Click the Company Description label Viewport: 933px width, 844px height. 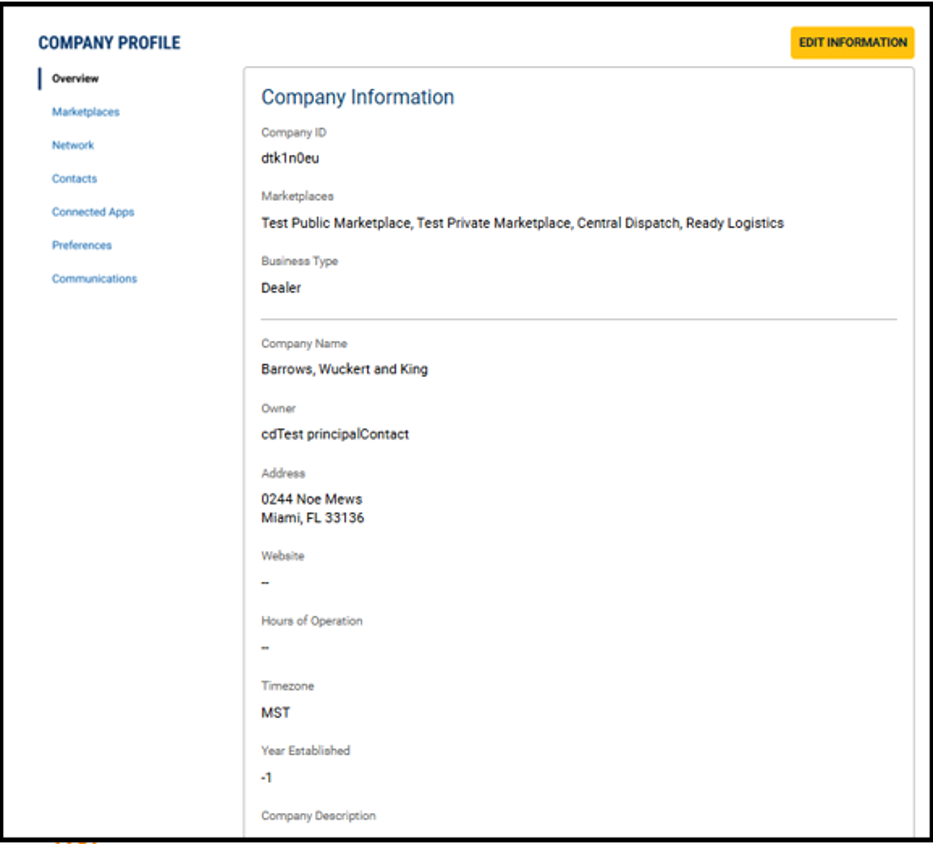tap(318, 816)
